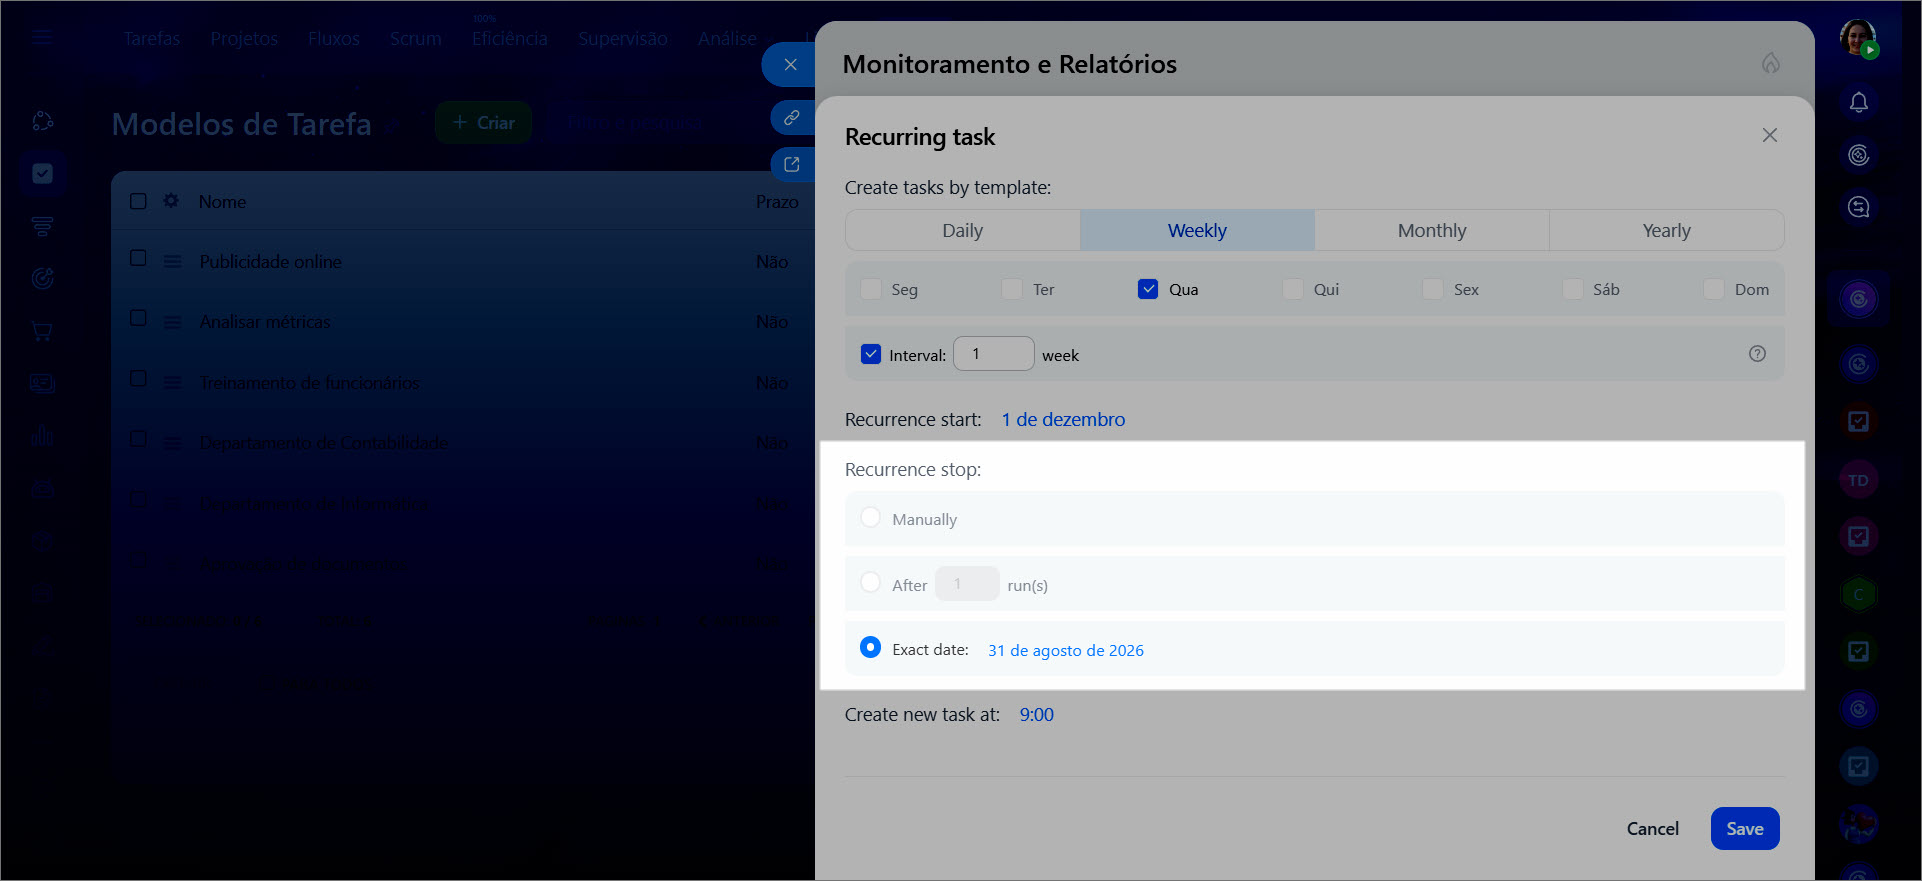The height and width of the screenshot is (881, 1922).
Task: Click the flame priority icon
Action: [1770, 64]
